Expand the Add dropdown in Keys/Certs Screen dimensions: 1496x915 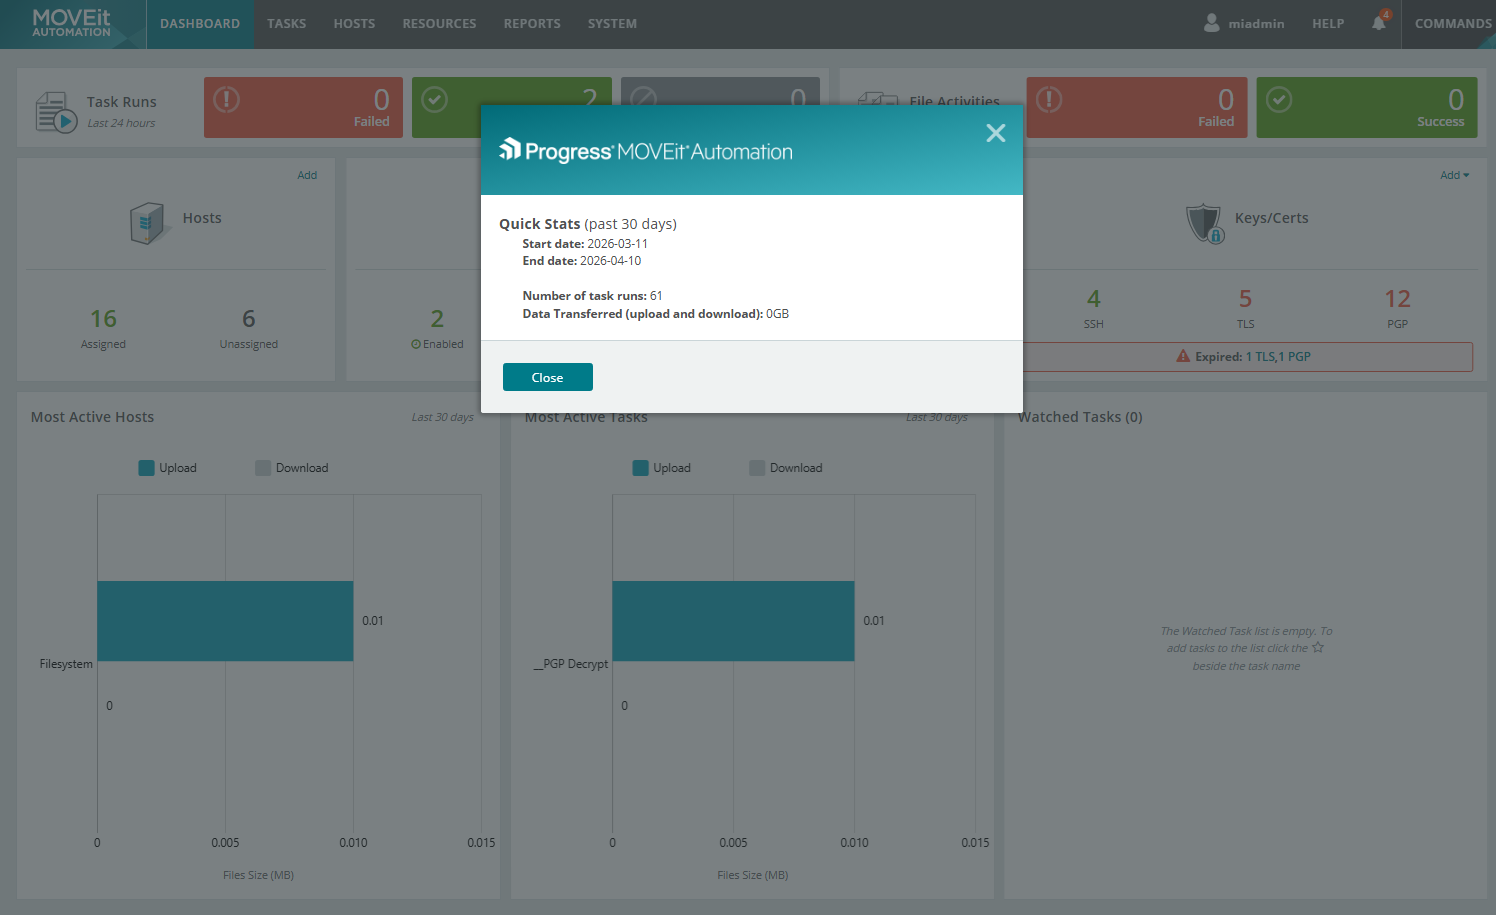pyautogui.click(x=1455, y=175)
